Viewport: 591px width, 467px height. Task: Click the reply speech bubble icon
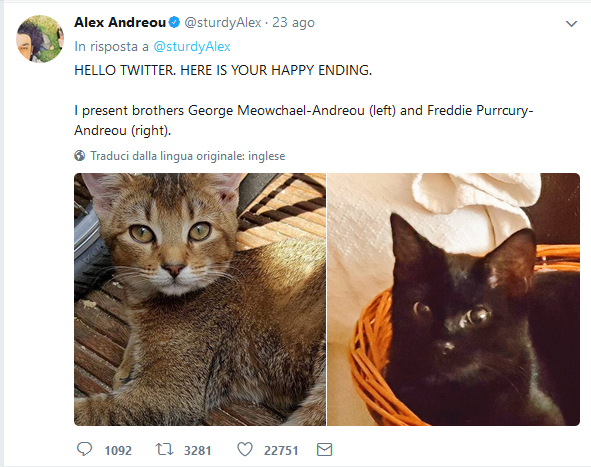point(84,449)
